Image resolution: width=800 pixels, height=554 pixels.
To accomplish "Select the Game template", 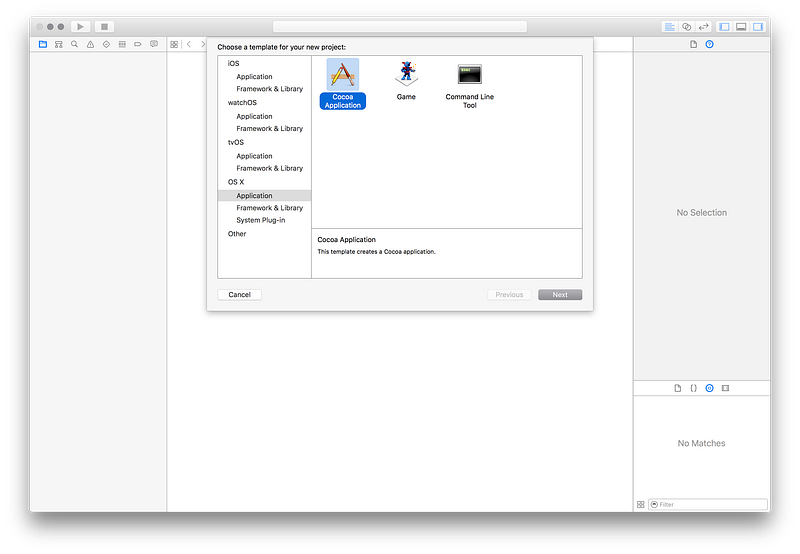I will (406, 81).
